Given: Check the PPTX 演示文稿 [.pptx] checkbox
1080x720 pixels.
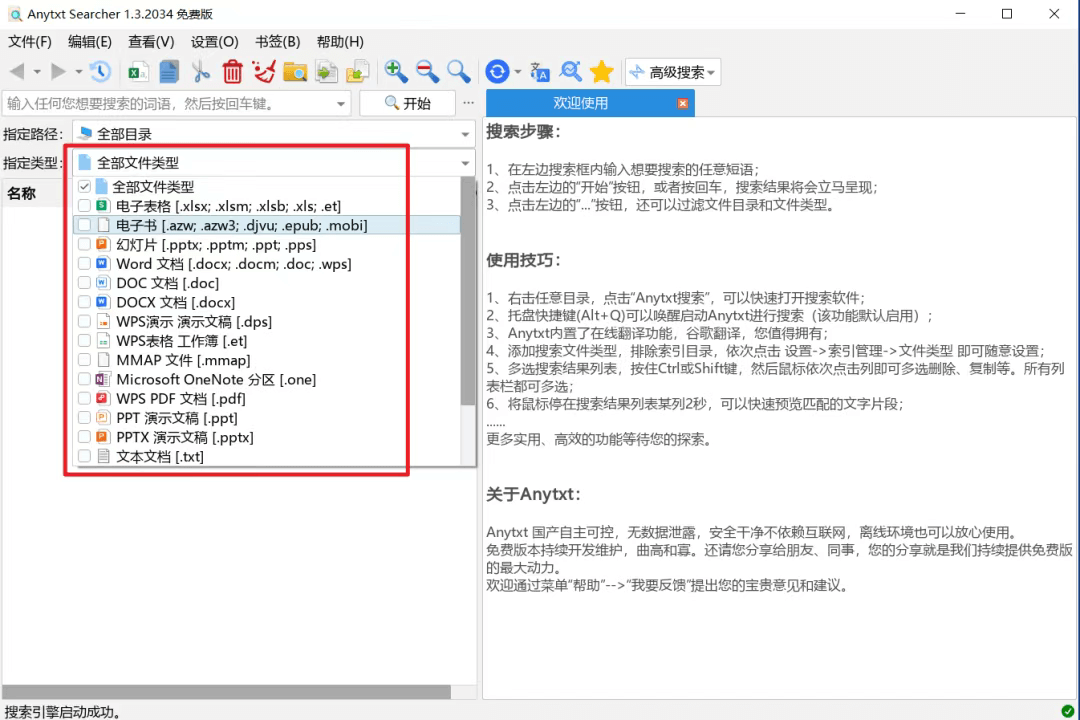Looking at the screenshot, I should tap(84, 438).
